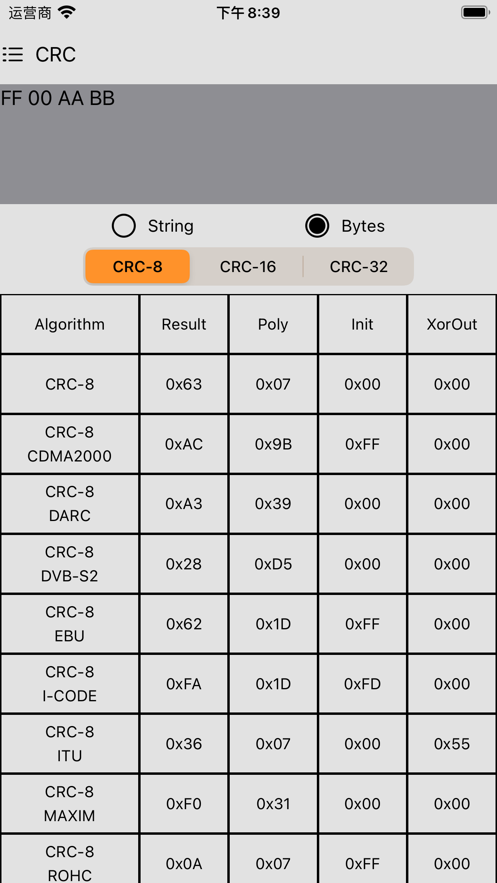Switch to the CRC-8 tab
The height and width of the screenshot is (883, 497).
(x=137, y=266)
